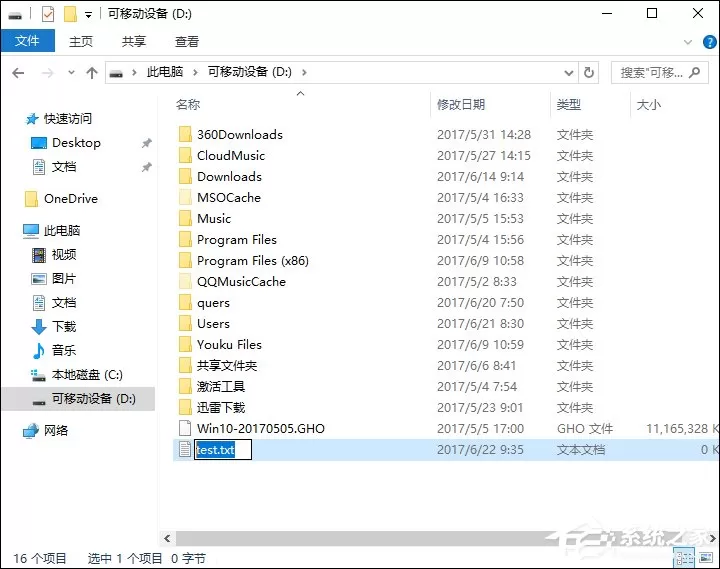
Task: Select 本地磁盘 (C:) in navigation pane
Action: [x=87, y=375]
